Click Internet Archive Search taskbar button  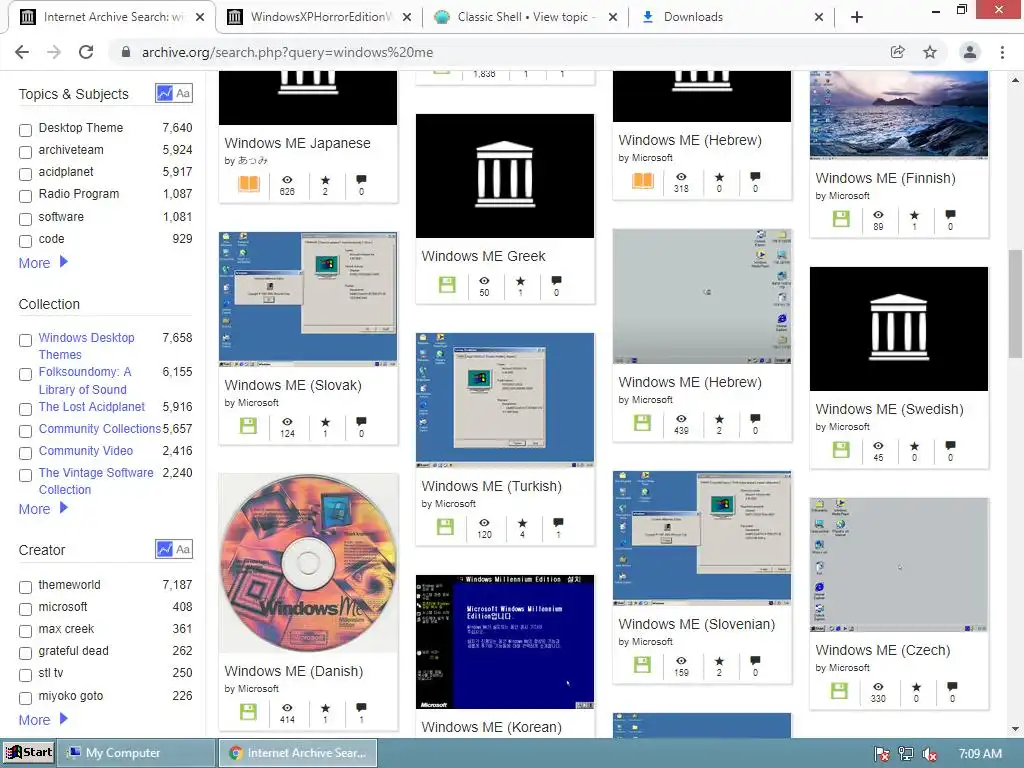coord(298,753)
